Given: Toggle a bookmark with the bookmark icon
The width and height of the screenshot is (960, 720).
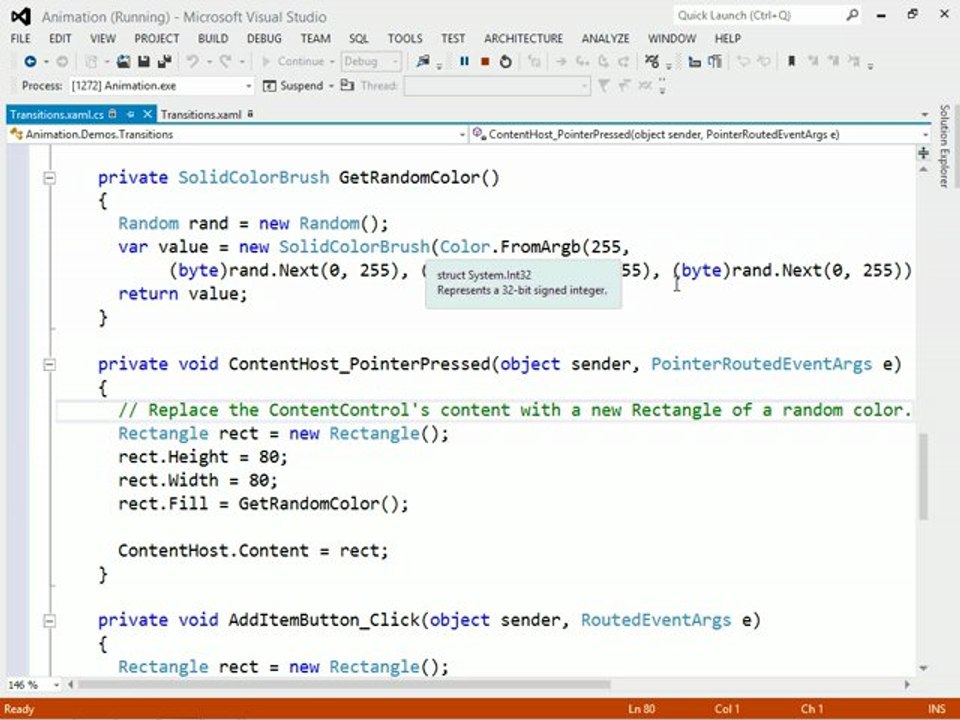Looking at the screenshot, I should tap(792, 61).
